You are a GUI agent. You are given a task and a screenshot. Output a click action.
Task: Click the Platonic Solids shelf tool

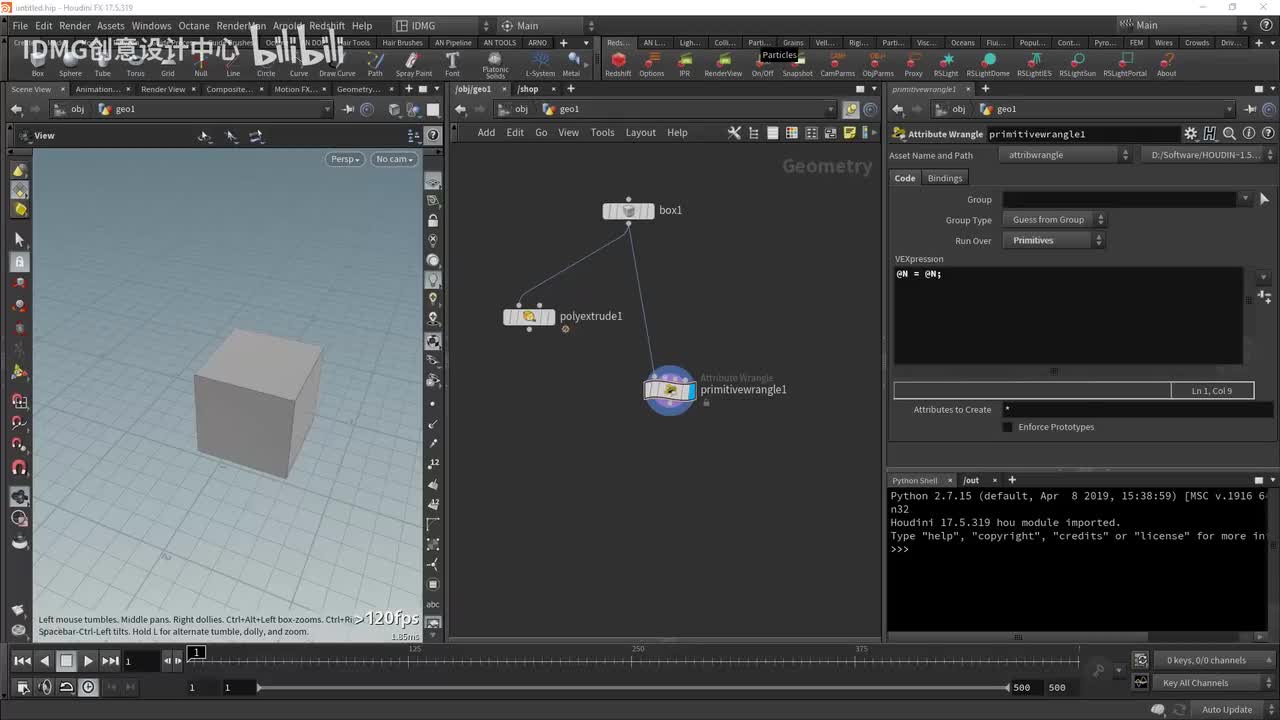coord(495,60)
